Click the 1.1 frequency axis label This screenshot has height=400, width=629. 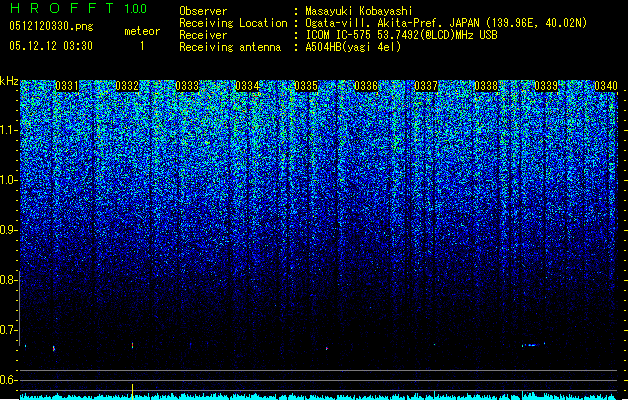9,130
